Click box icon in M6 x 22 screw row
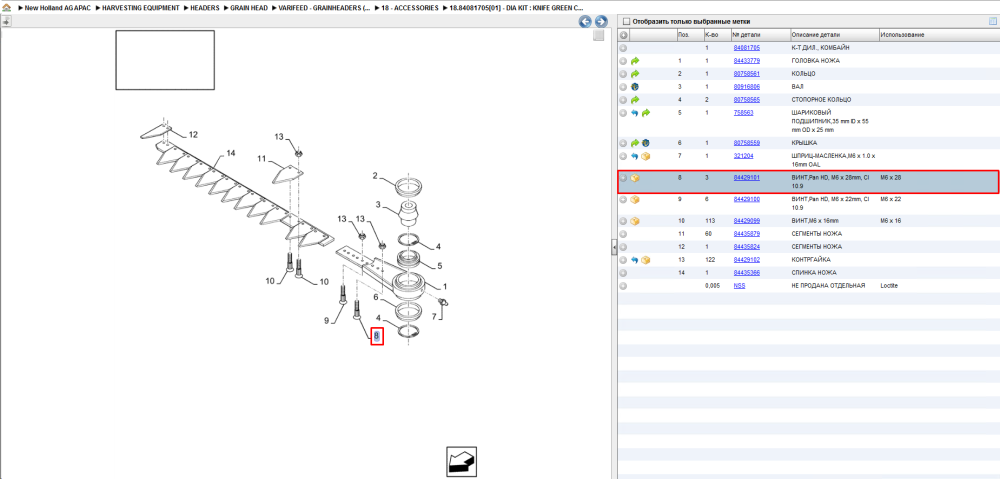Screen dimensions: 1000x479 [x=635, y=200]
